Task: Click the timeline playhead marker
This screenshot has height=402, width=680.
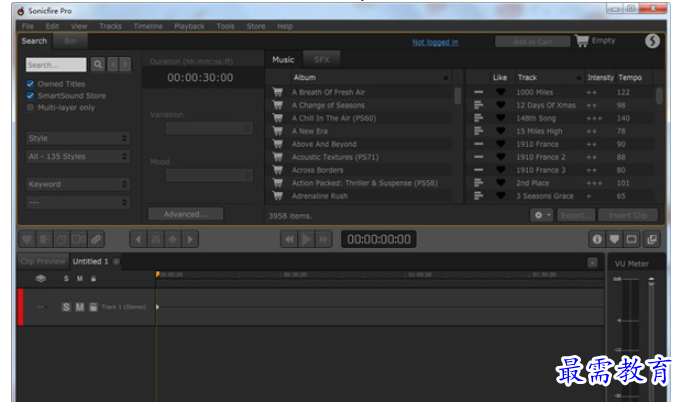Action: [x=157, y=274]
